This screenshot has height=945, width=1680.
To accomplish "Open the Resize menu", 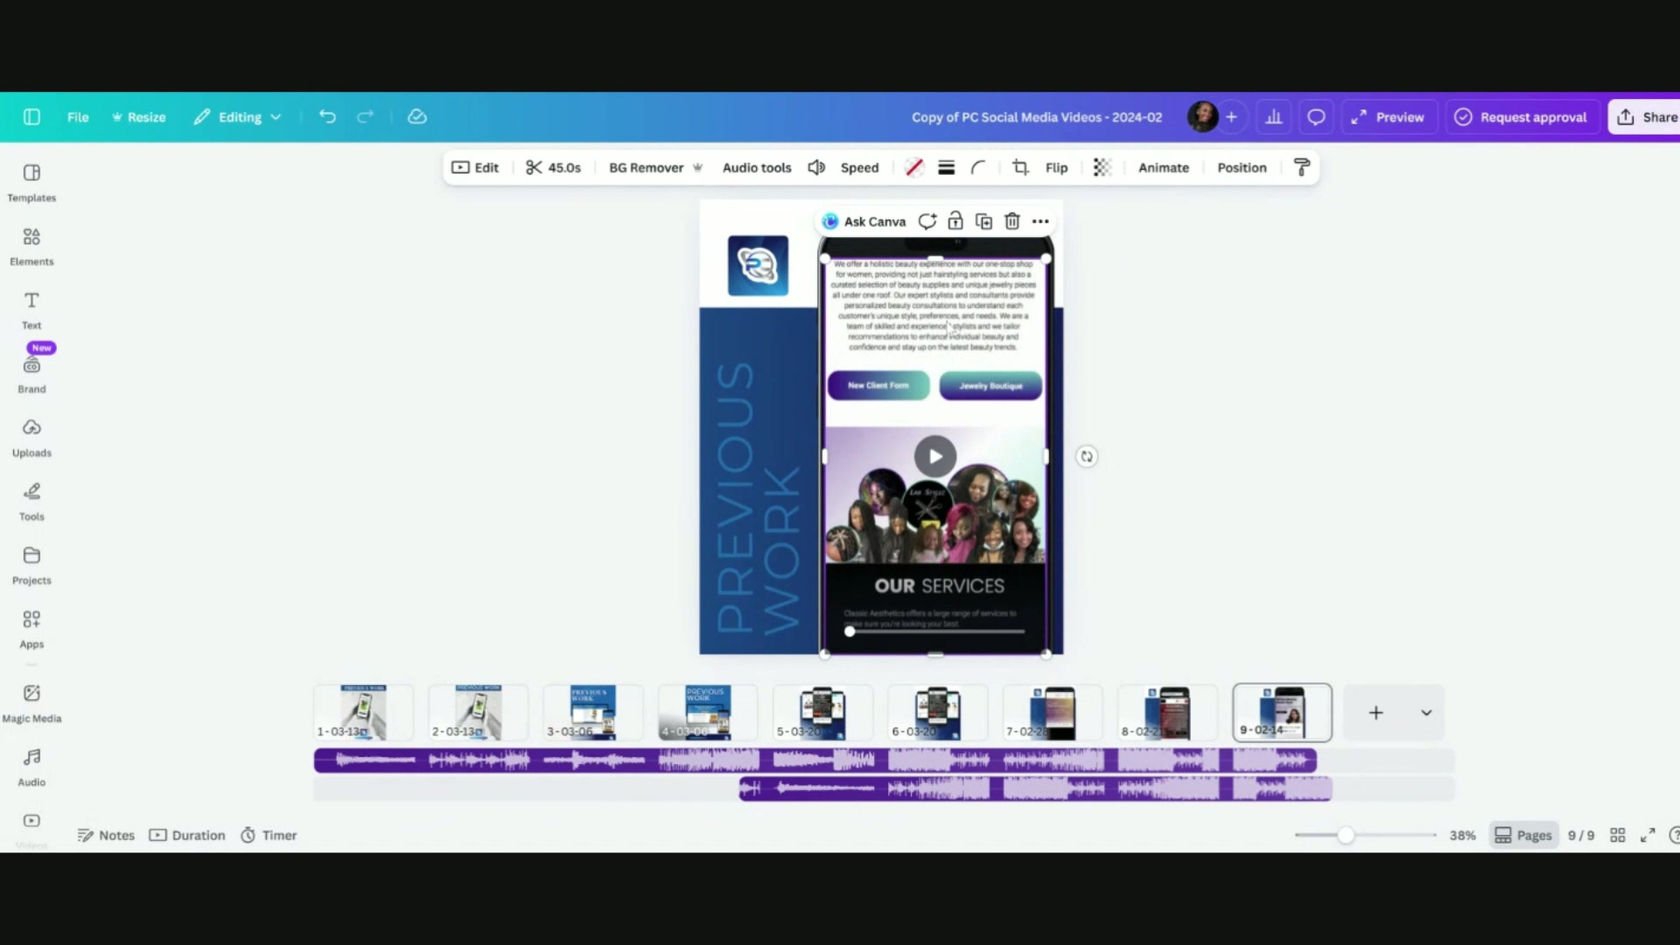I will (x=139, y=117).
